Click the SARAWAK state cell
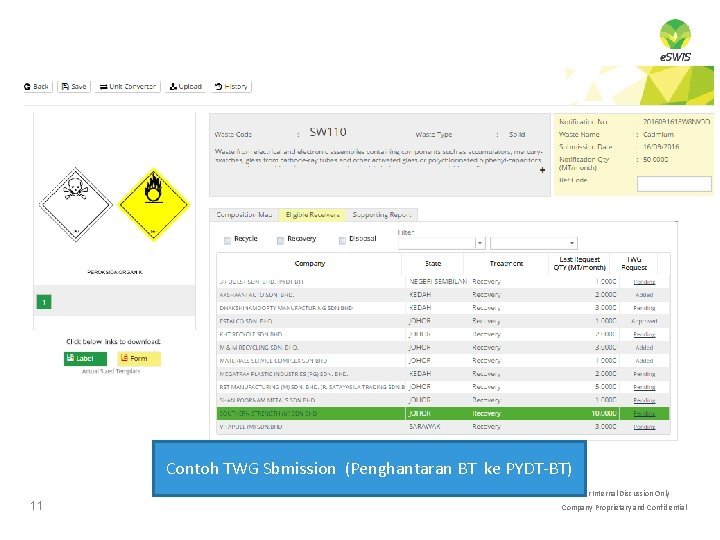Viewport: 720px width, 540px height. click(x=425, y=427)
